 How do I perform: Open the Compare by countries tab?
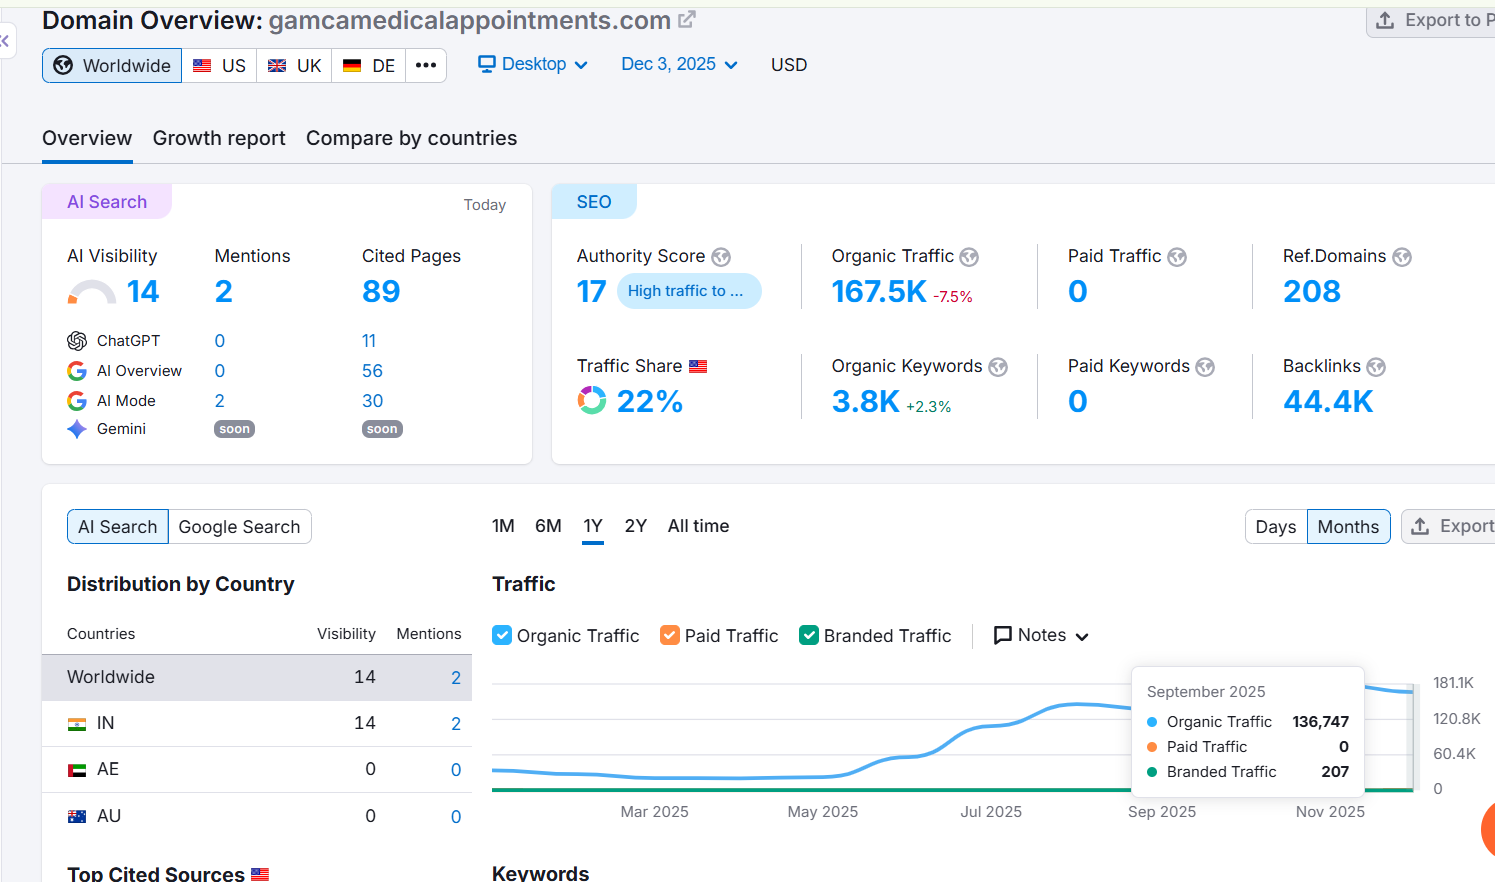point(411,138)
